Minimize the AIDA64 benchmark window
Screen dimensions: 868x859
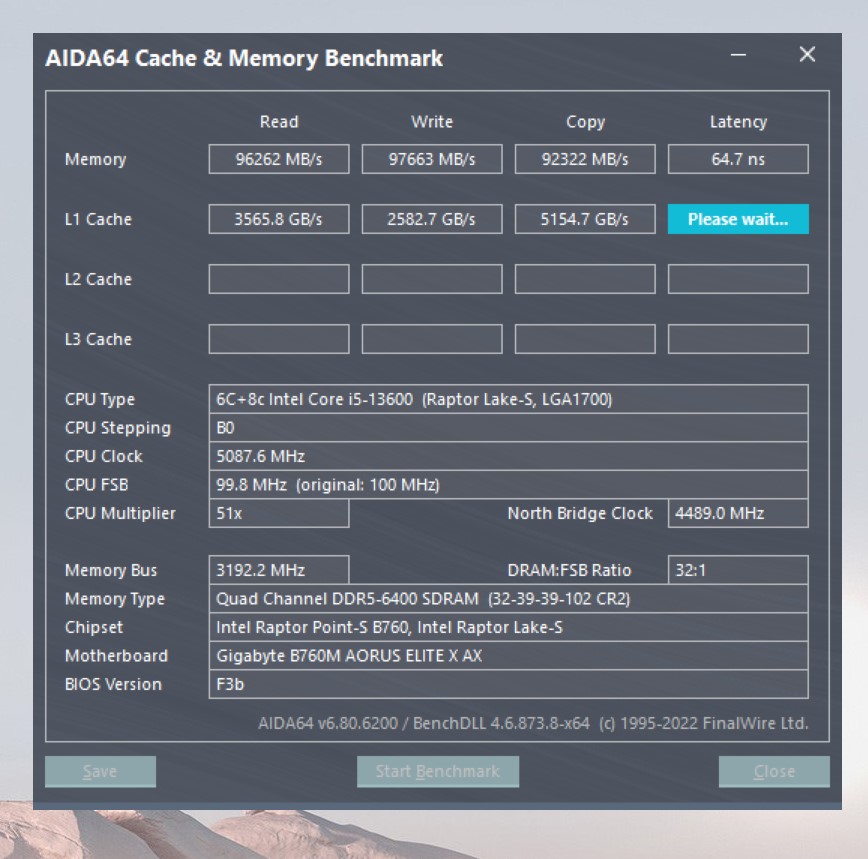738,55
